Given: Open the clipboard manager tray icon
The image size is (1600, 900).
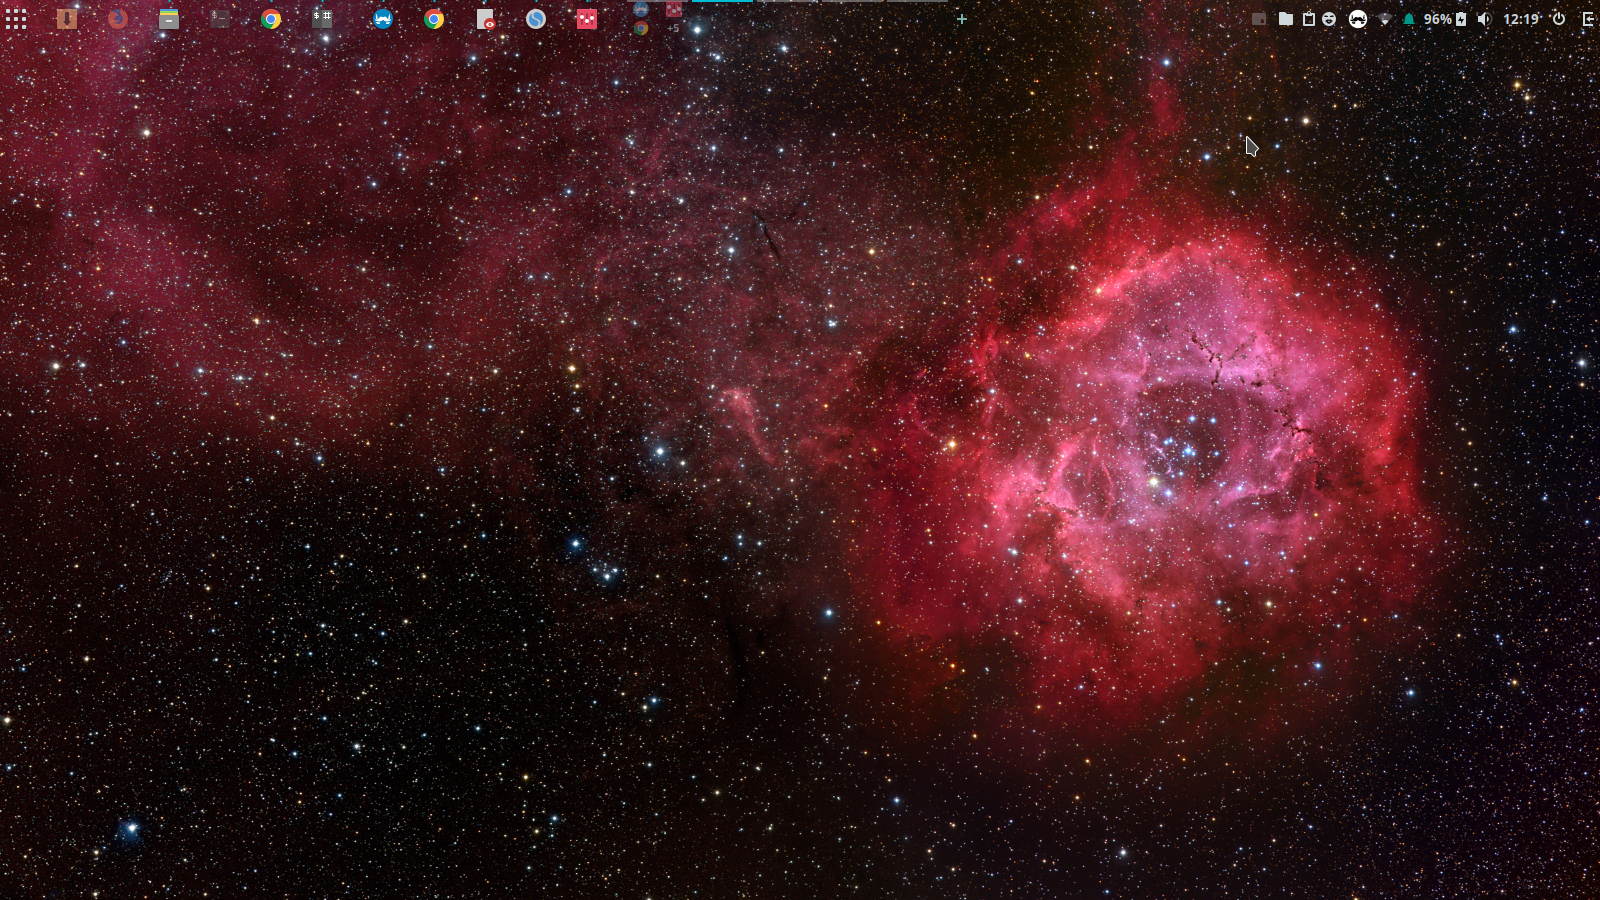Looking at the screenshot, I should pyautogui.click(x=1308, y=19).
